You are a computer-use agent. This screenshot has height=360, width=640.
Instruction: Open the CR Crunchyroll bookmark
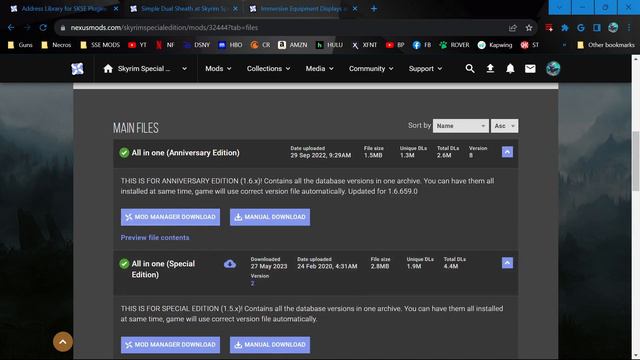pyautogui.click(x=260, y=45)
